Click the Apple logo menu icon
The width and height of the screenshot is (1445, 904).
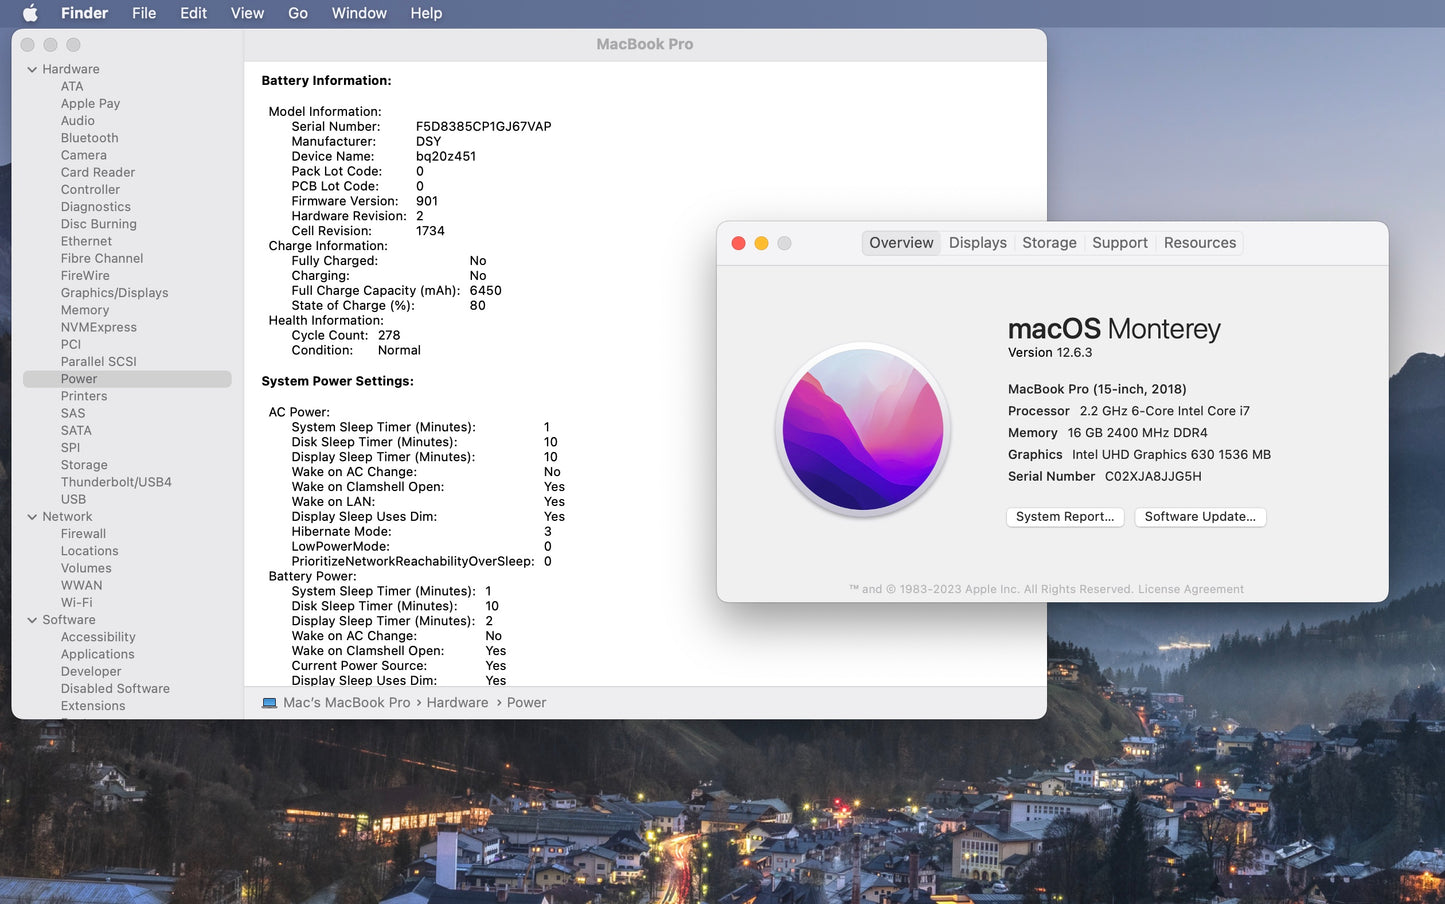click(x=30, y=13)
